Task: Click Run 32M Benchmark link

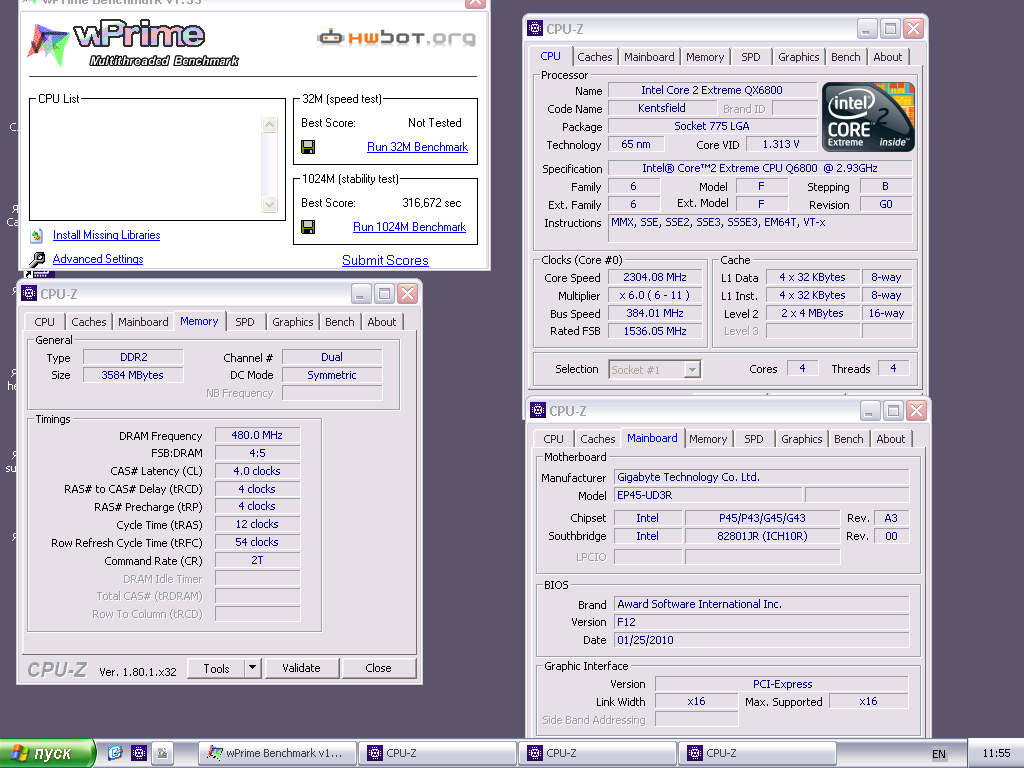Action: (417, 147)
